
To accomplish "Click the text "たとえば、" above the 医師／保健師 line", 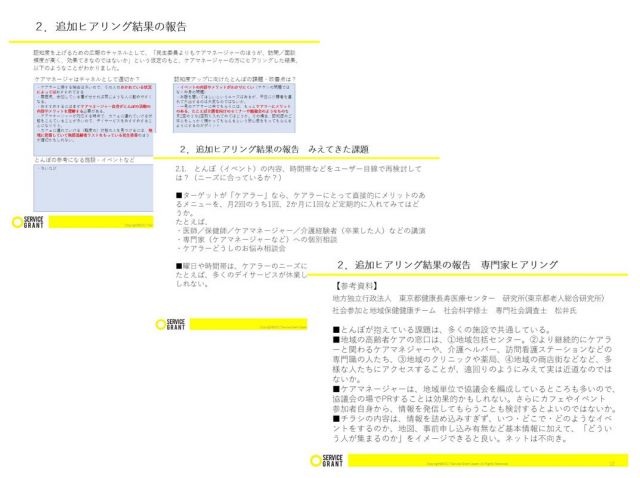I will (x=191, y=222).
